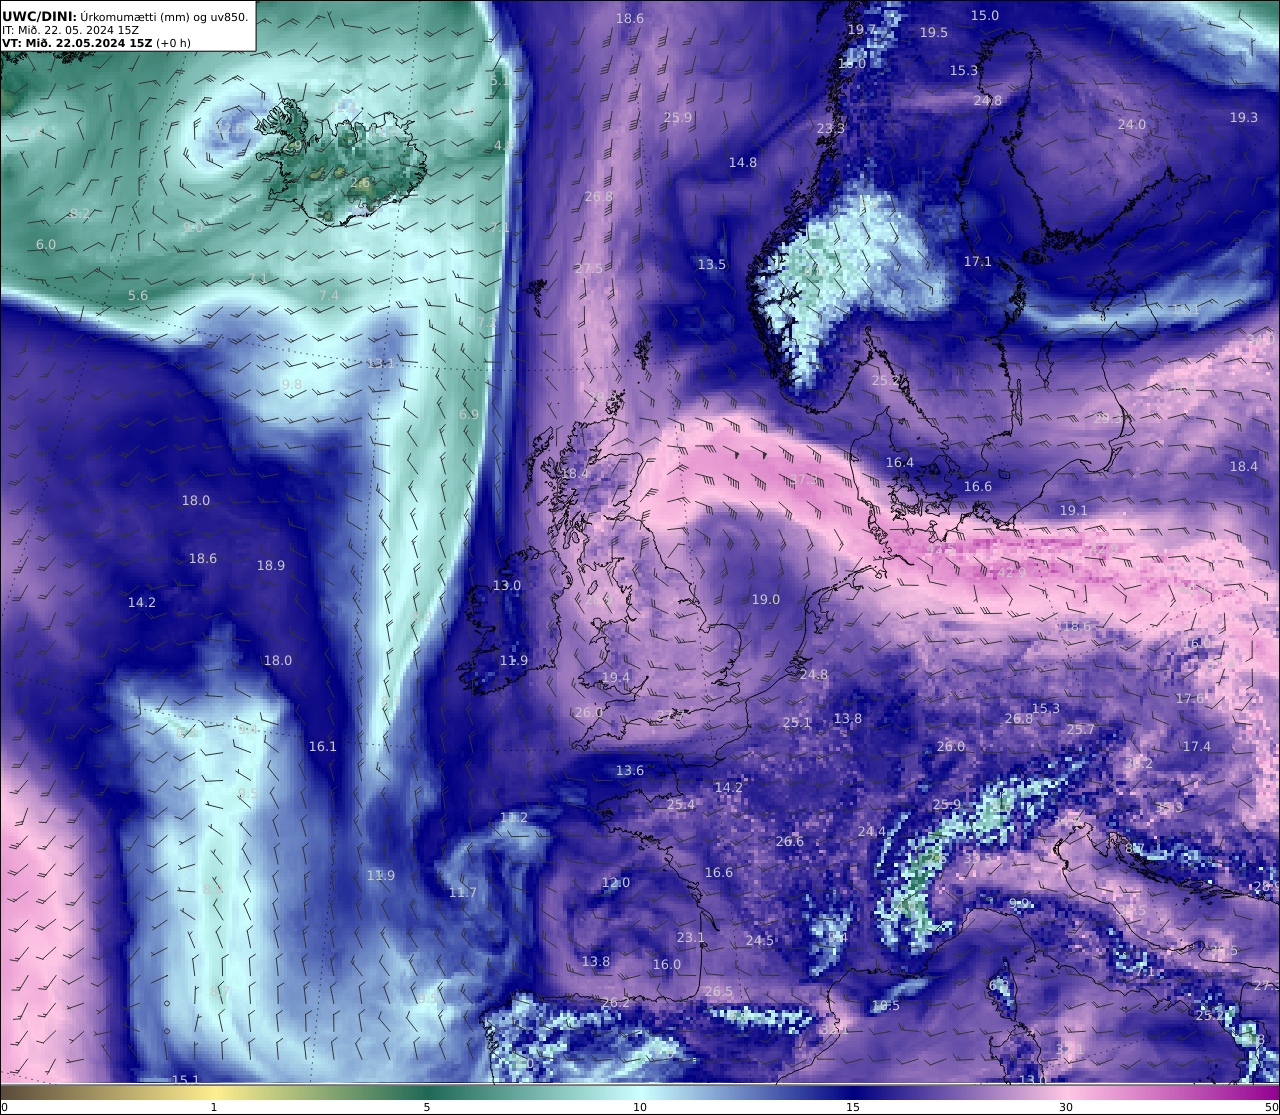This screenshot has width=1280, height=1115.
Task: Click the 17.4 value in the east
Action: point(1197,746)
